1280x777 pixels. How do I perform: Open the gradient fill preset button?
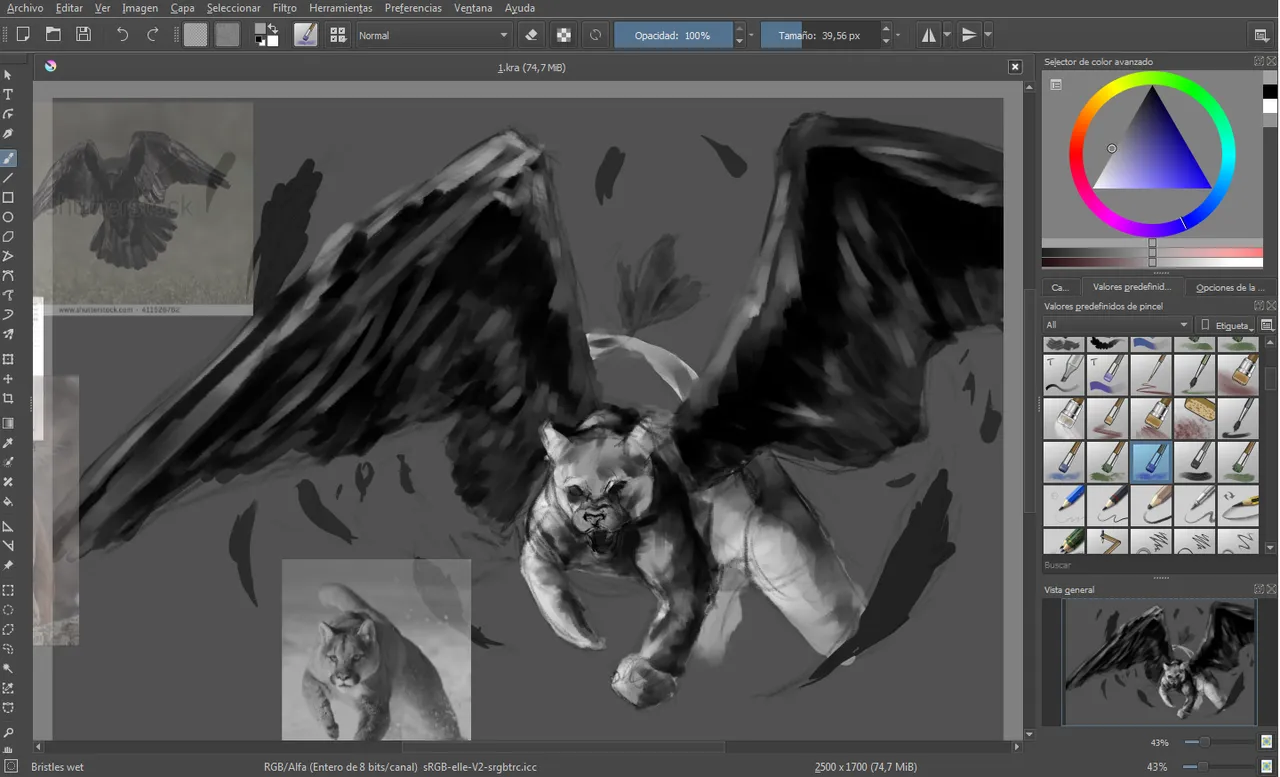(x=196, y=35)
